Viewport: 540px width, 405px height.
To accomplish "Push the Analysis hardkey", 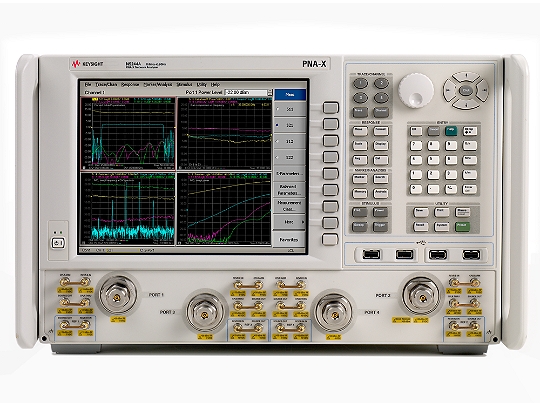I will (381, 193).
